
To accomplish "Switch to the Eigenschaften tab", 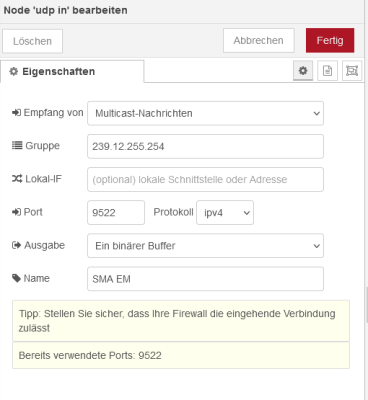I will tap(72, 71).
